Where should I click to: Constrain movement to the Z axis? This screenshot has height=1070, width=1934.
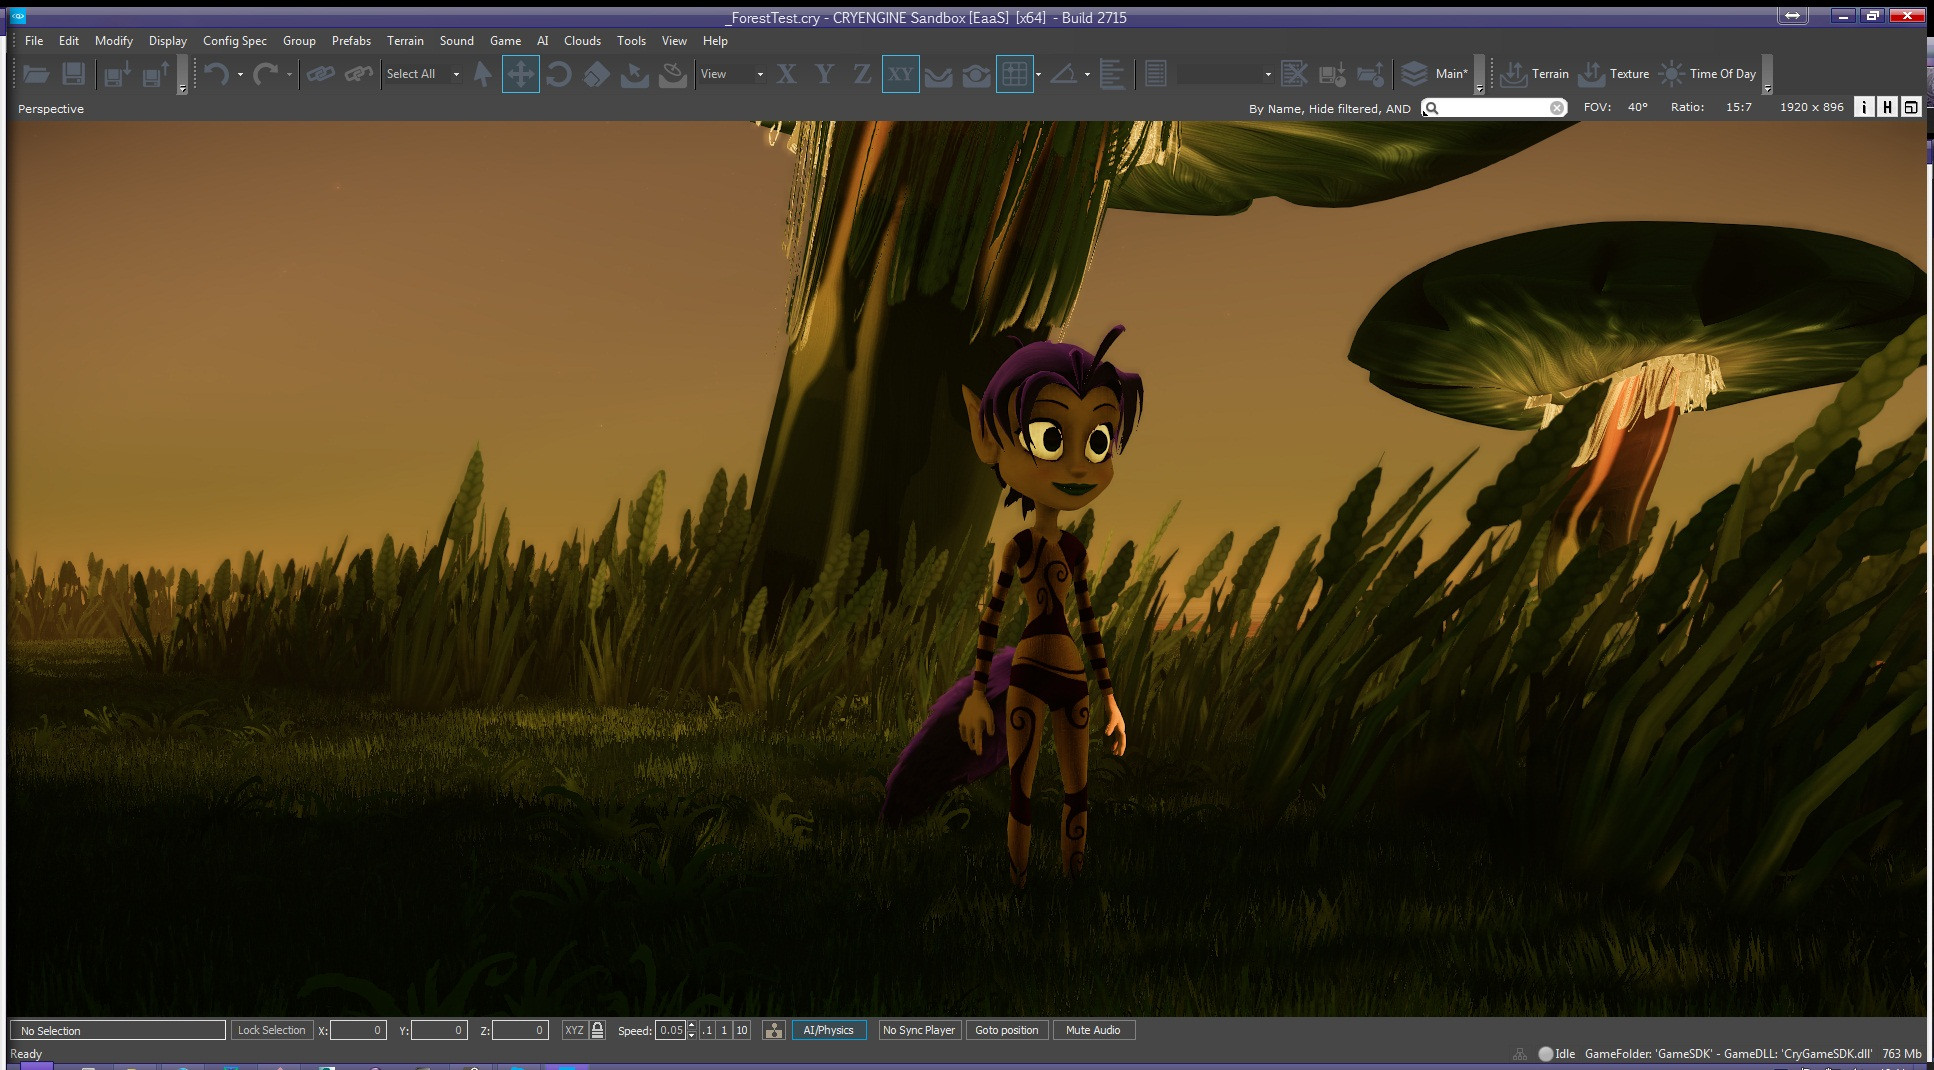(861, 74)
